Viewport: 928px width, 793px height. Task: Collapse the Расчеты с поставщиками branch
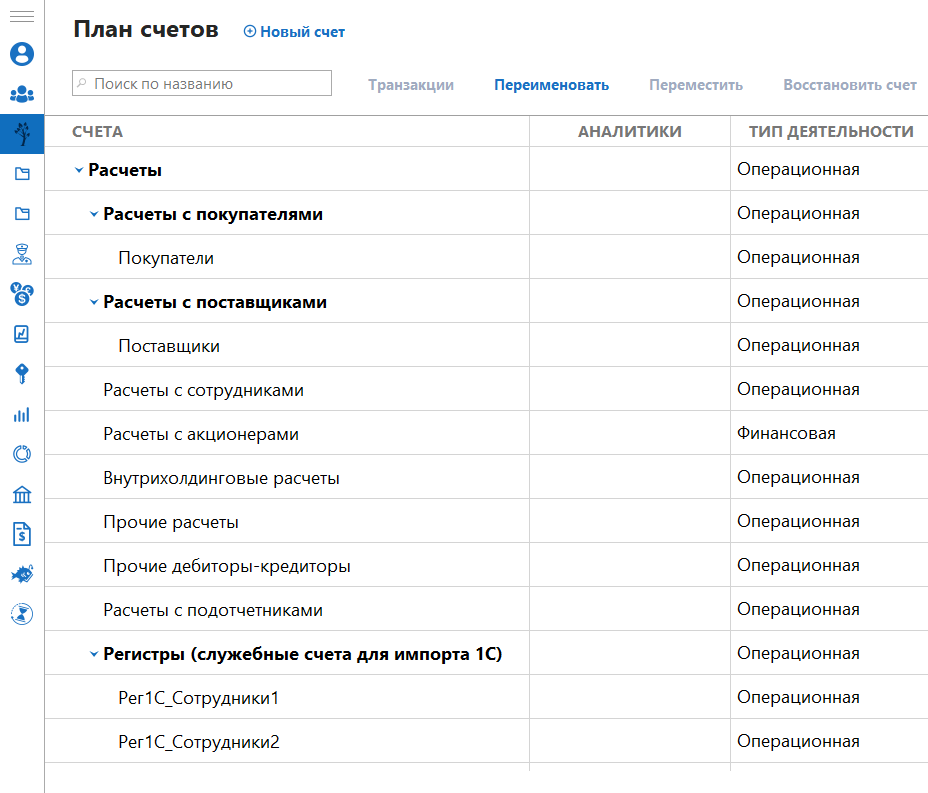[94, 302]
